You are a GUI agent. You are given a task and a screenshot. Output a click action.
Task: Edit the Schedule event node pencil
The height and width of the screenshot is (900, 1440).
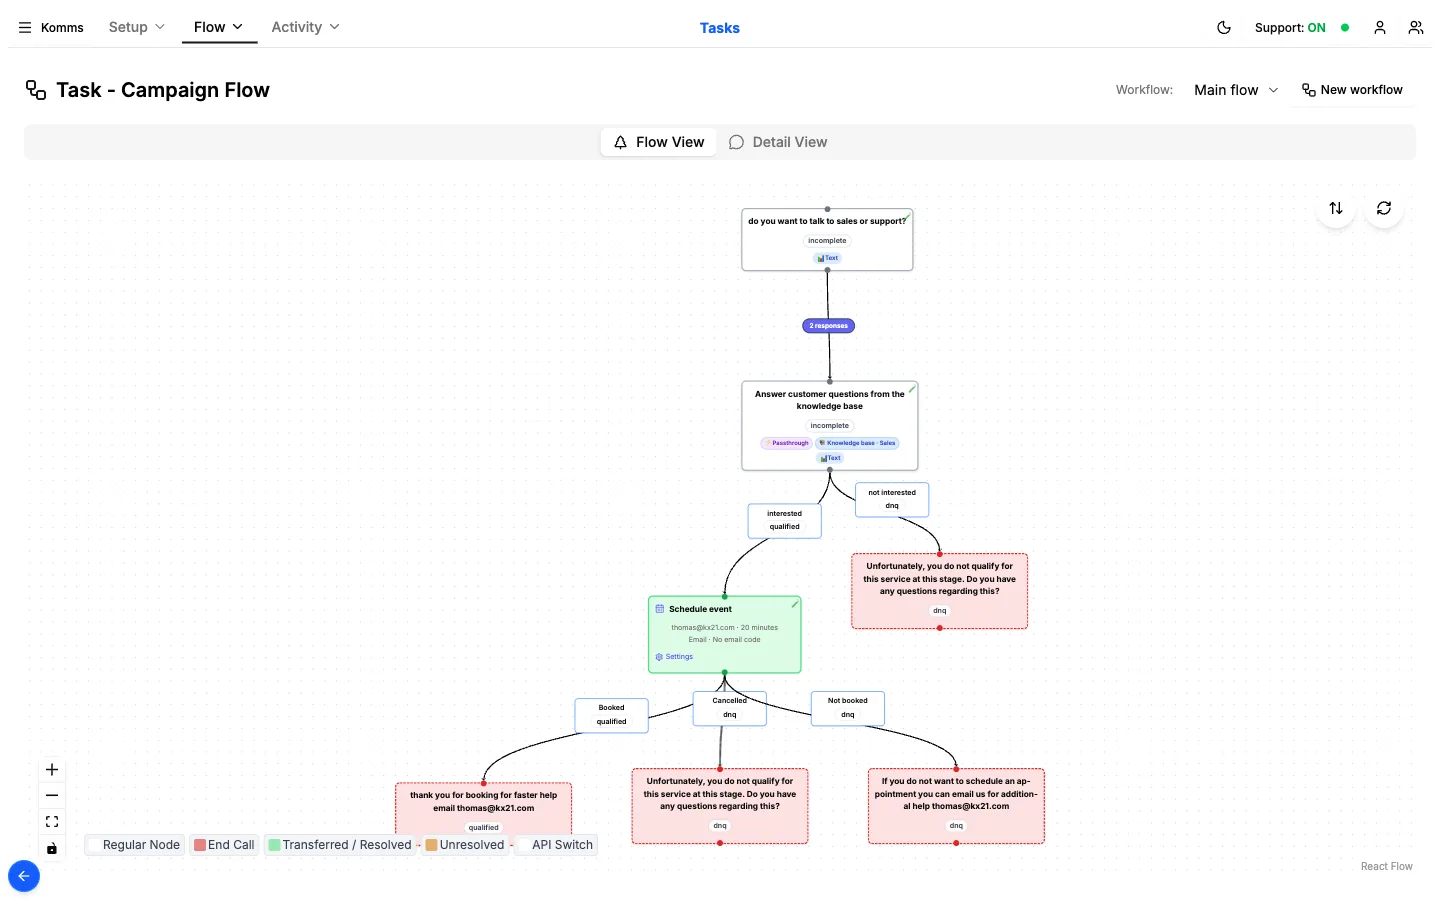[x=795, y=604]
